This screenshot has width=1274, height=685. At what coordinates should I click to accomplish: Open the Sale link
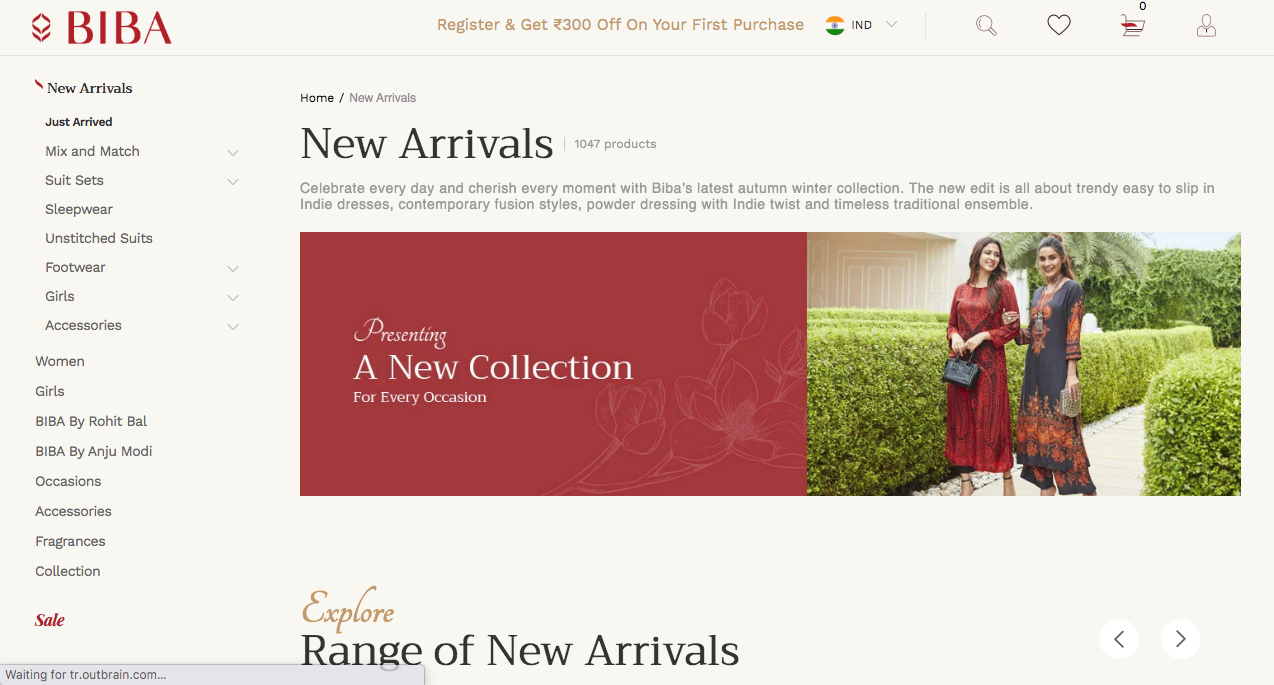50,620
